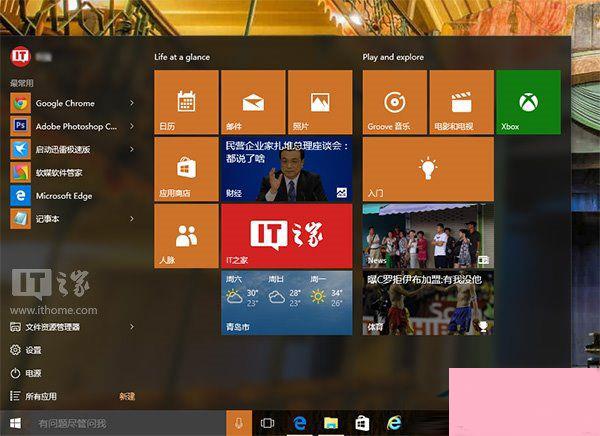Open 记事本 Notepad from the list
The image size is (600, 436).
coord(72,219)
